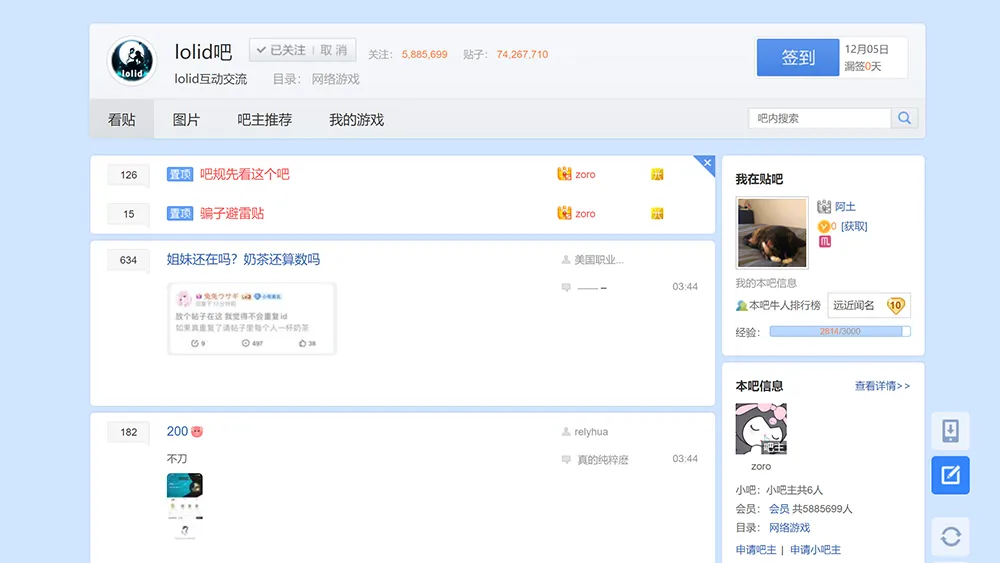The height and width of the screenshot is (563, 1000).
Task: Click the crown icon beside the first zoro
Action: click(564, 174)
